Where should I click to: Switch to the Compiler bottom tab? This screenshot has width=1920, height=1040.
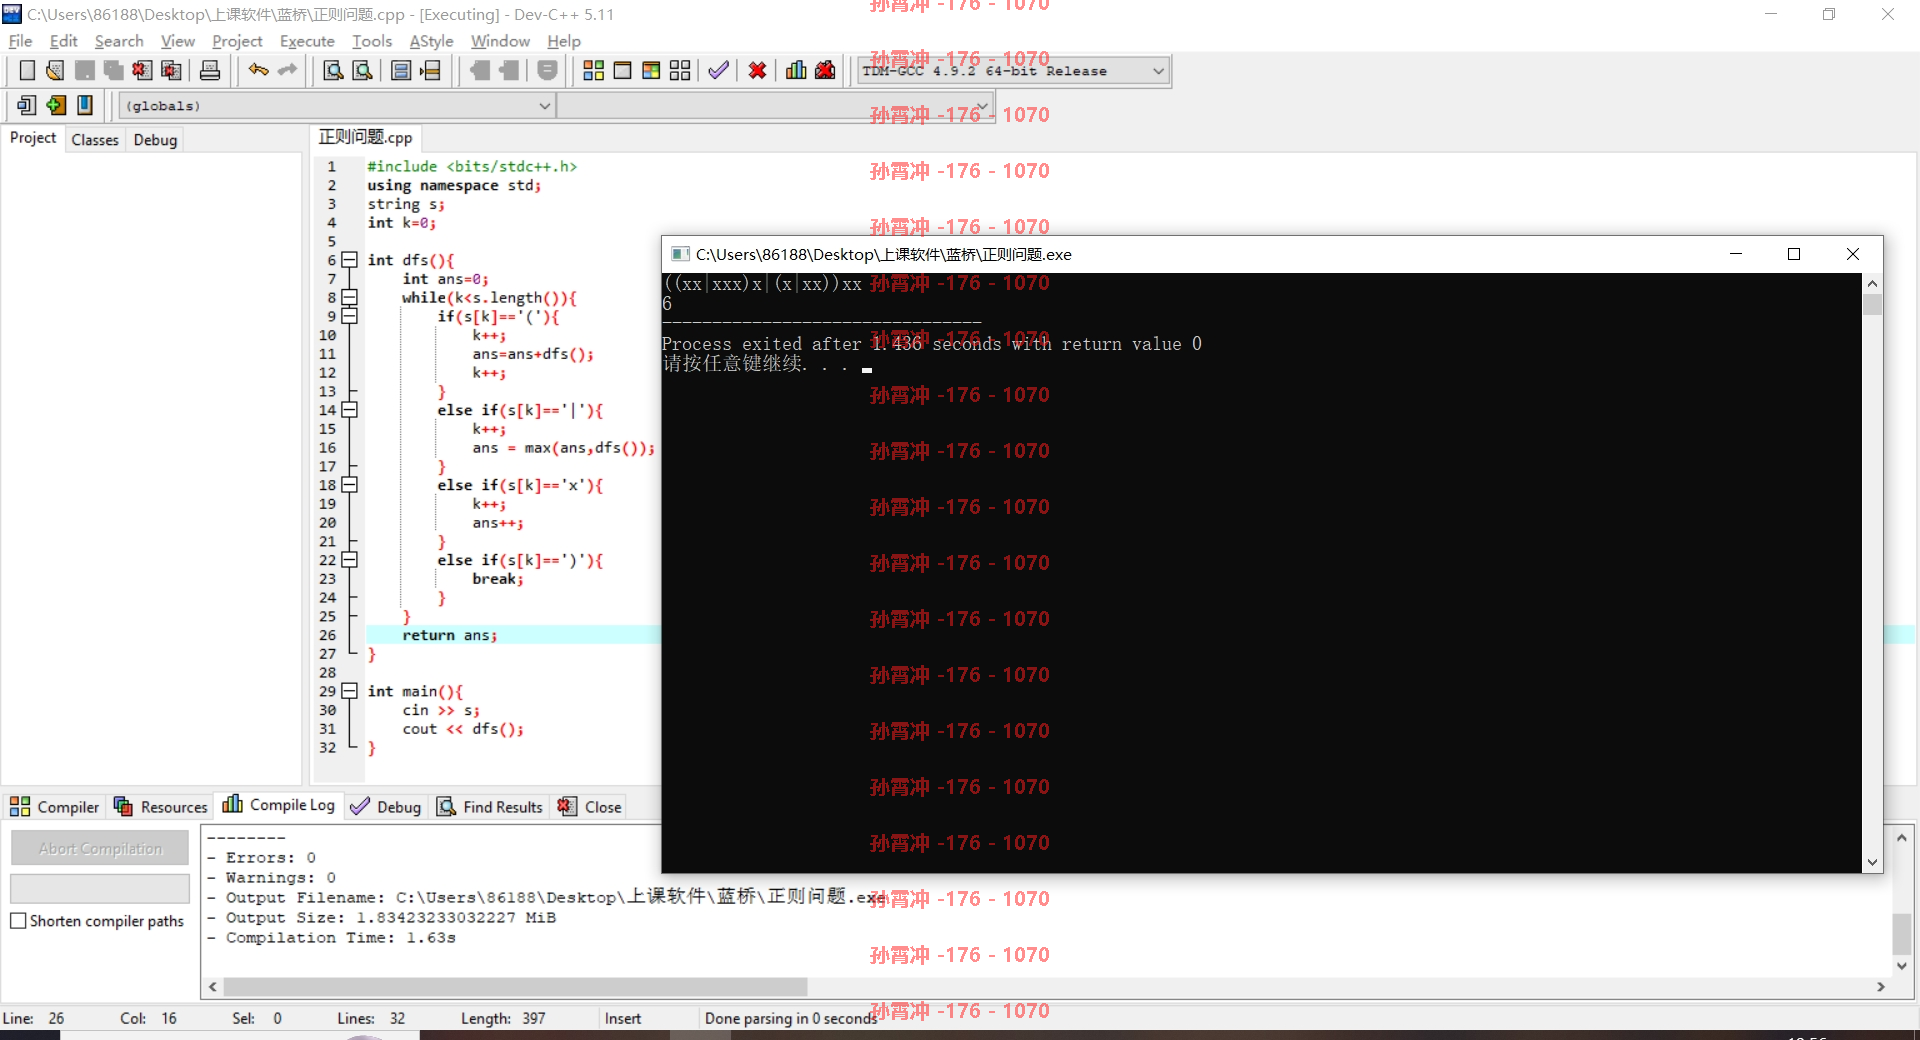click(55, 807)
